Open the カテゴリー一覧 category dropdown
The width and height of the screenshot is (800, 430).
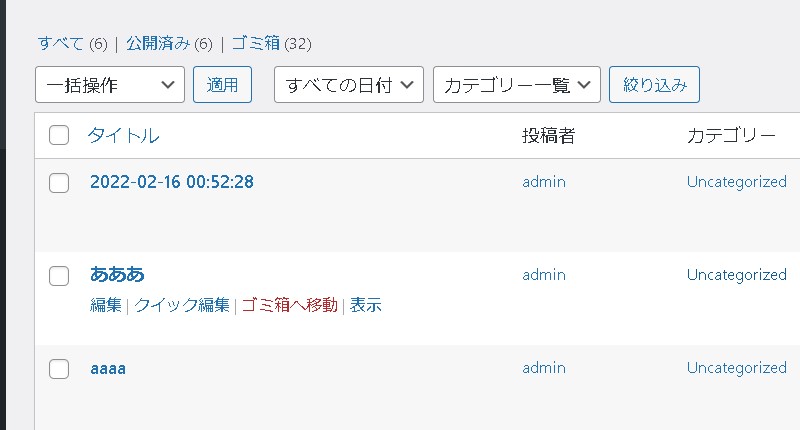click(x=516, y=85)
